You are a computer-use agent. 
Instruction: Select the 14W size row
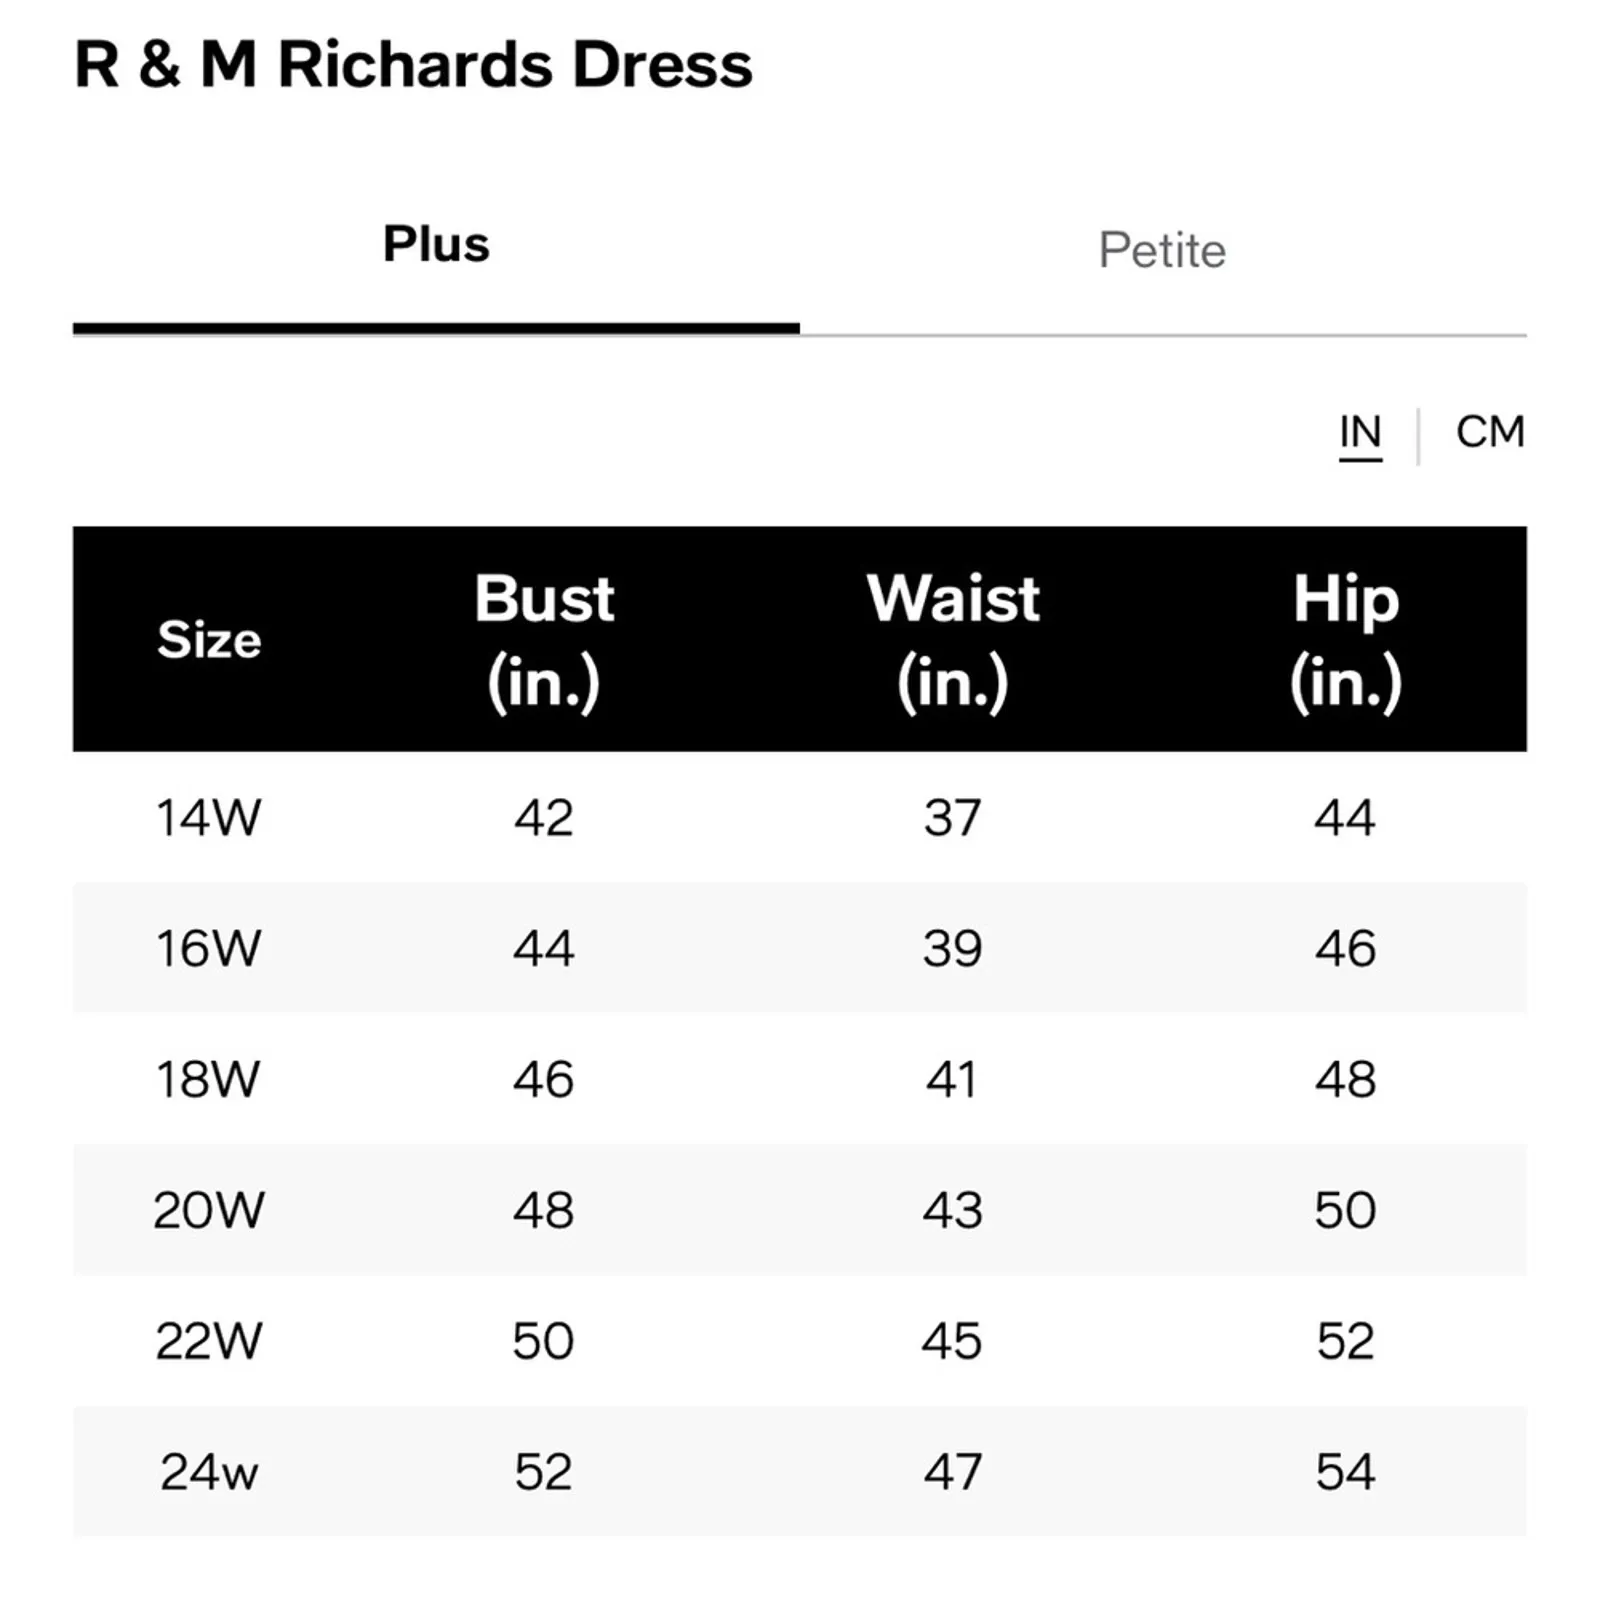207,819
